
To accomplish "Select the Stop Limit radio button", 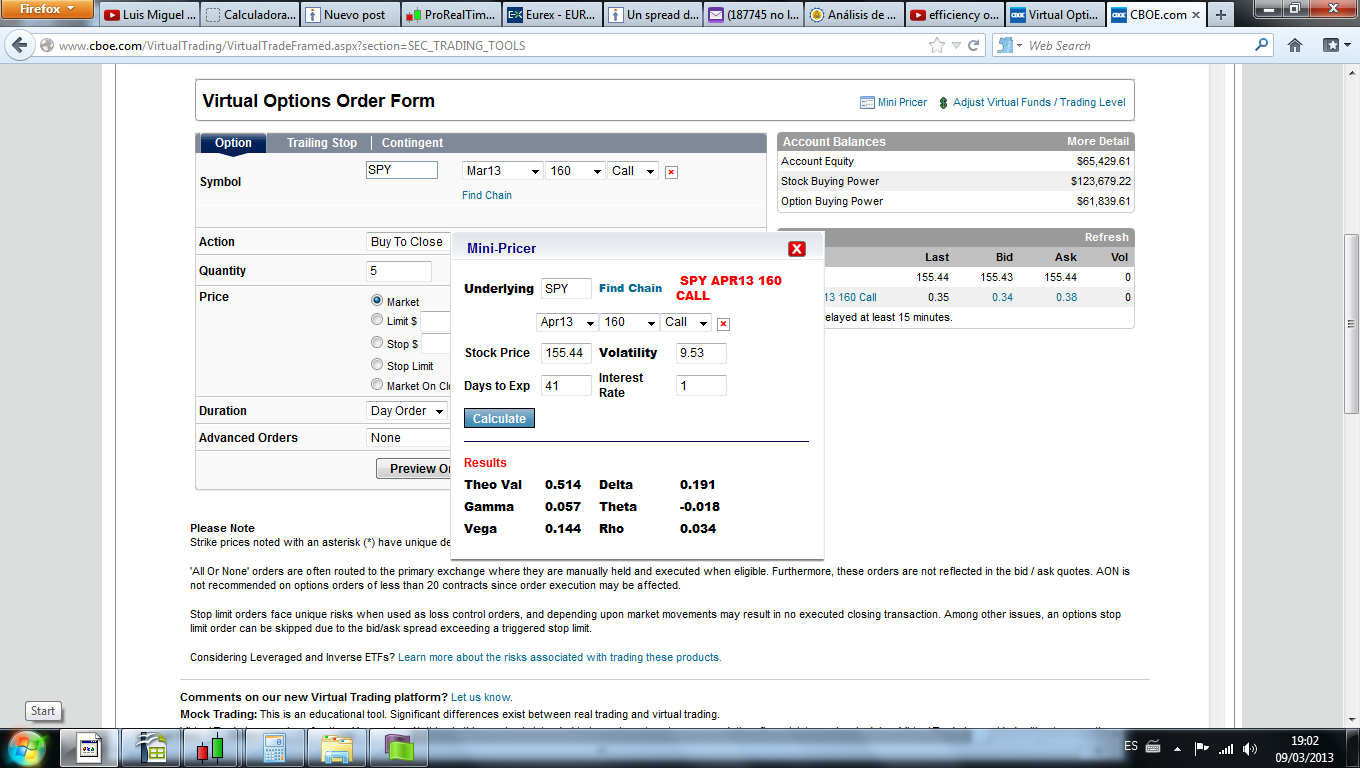I will 377,365.
